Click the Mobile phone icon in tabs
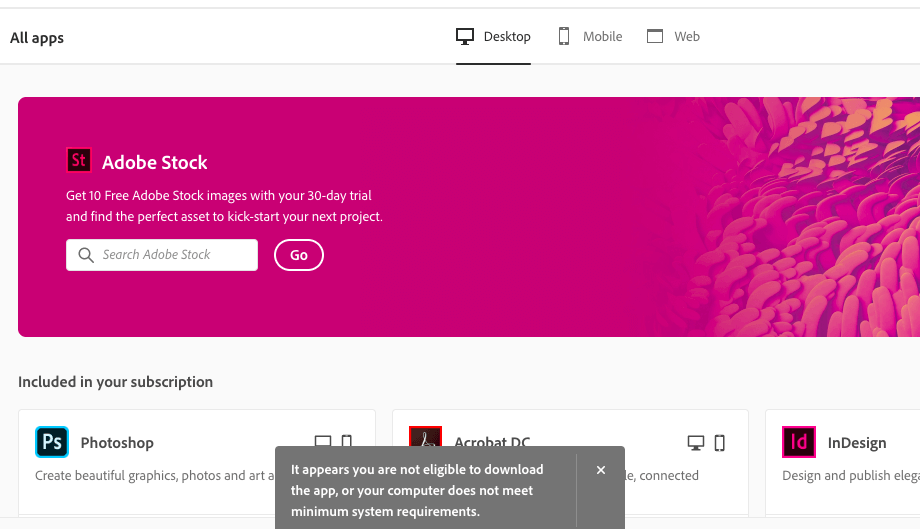Screen dimensions: 920x529 coord(564,36)
